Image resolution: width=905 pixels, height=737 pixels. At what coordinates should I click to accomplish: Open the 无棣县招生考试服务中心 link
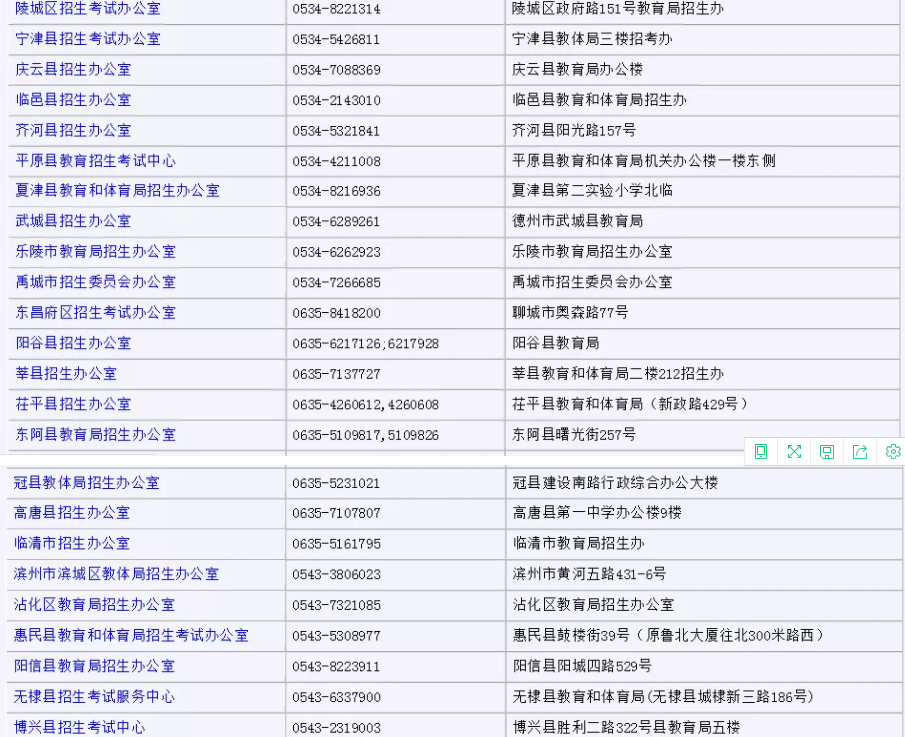[94, 697]
